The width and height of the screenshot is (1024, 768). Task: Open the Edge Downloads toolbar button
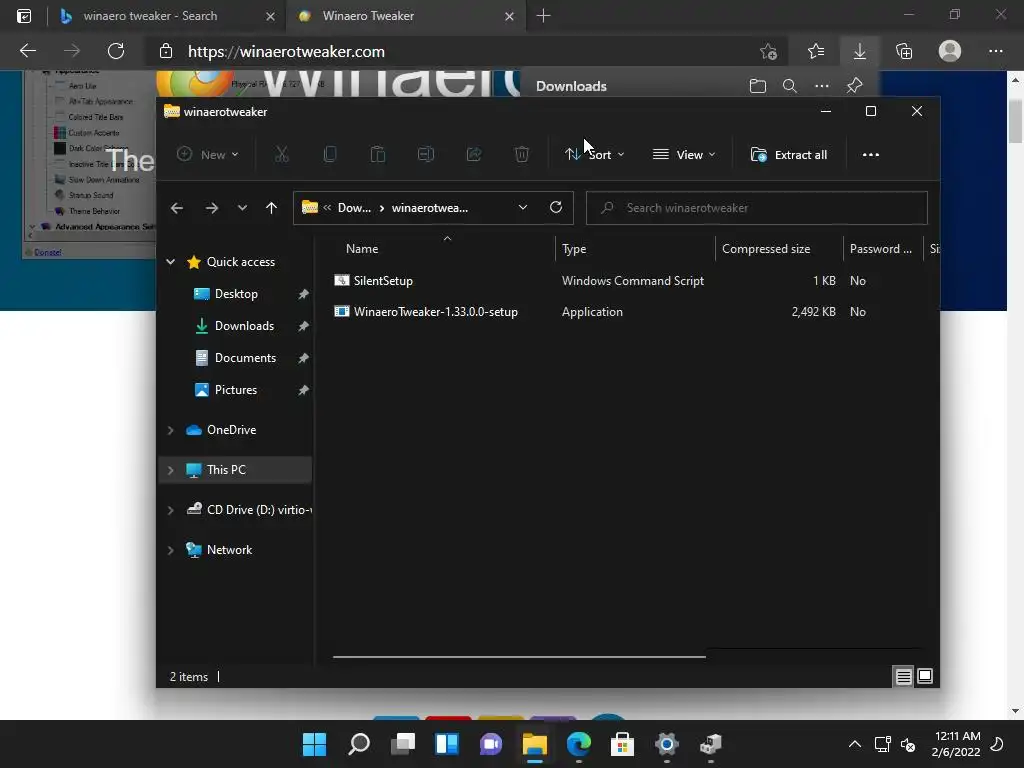tap(860, 51)
